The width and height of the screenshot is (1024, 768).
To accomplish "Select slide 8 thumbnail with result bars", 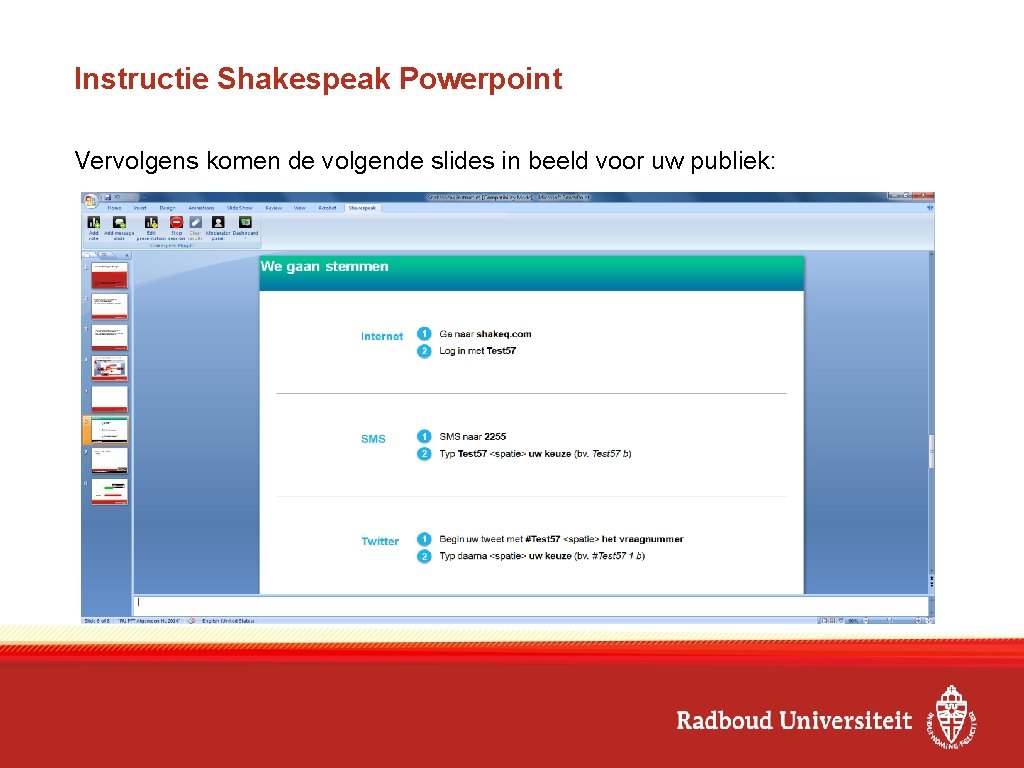I will (x=110, y=491).
